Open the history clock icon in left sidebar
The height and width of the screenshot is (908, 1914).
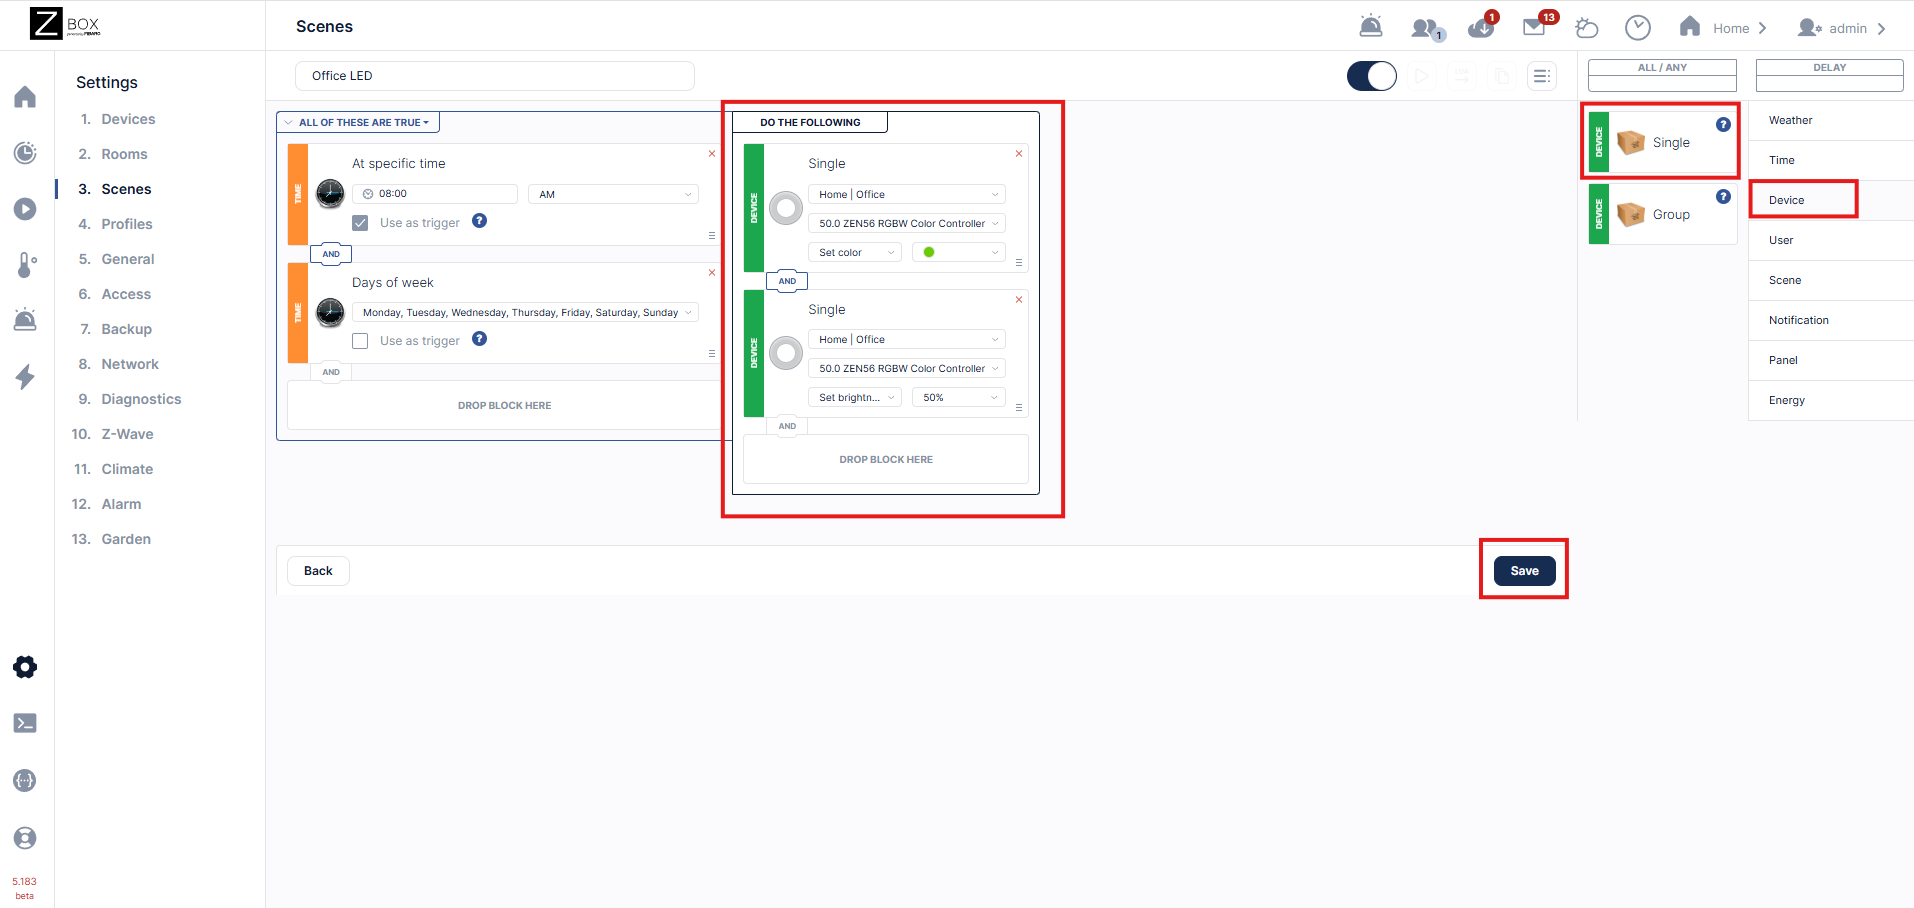[x=25, y=153]
